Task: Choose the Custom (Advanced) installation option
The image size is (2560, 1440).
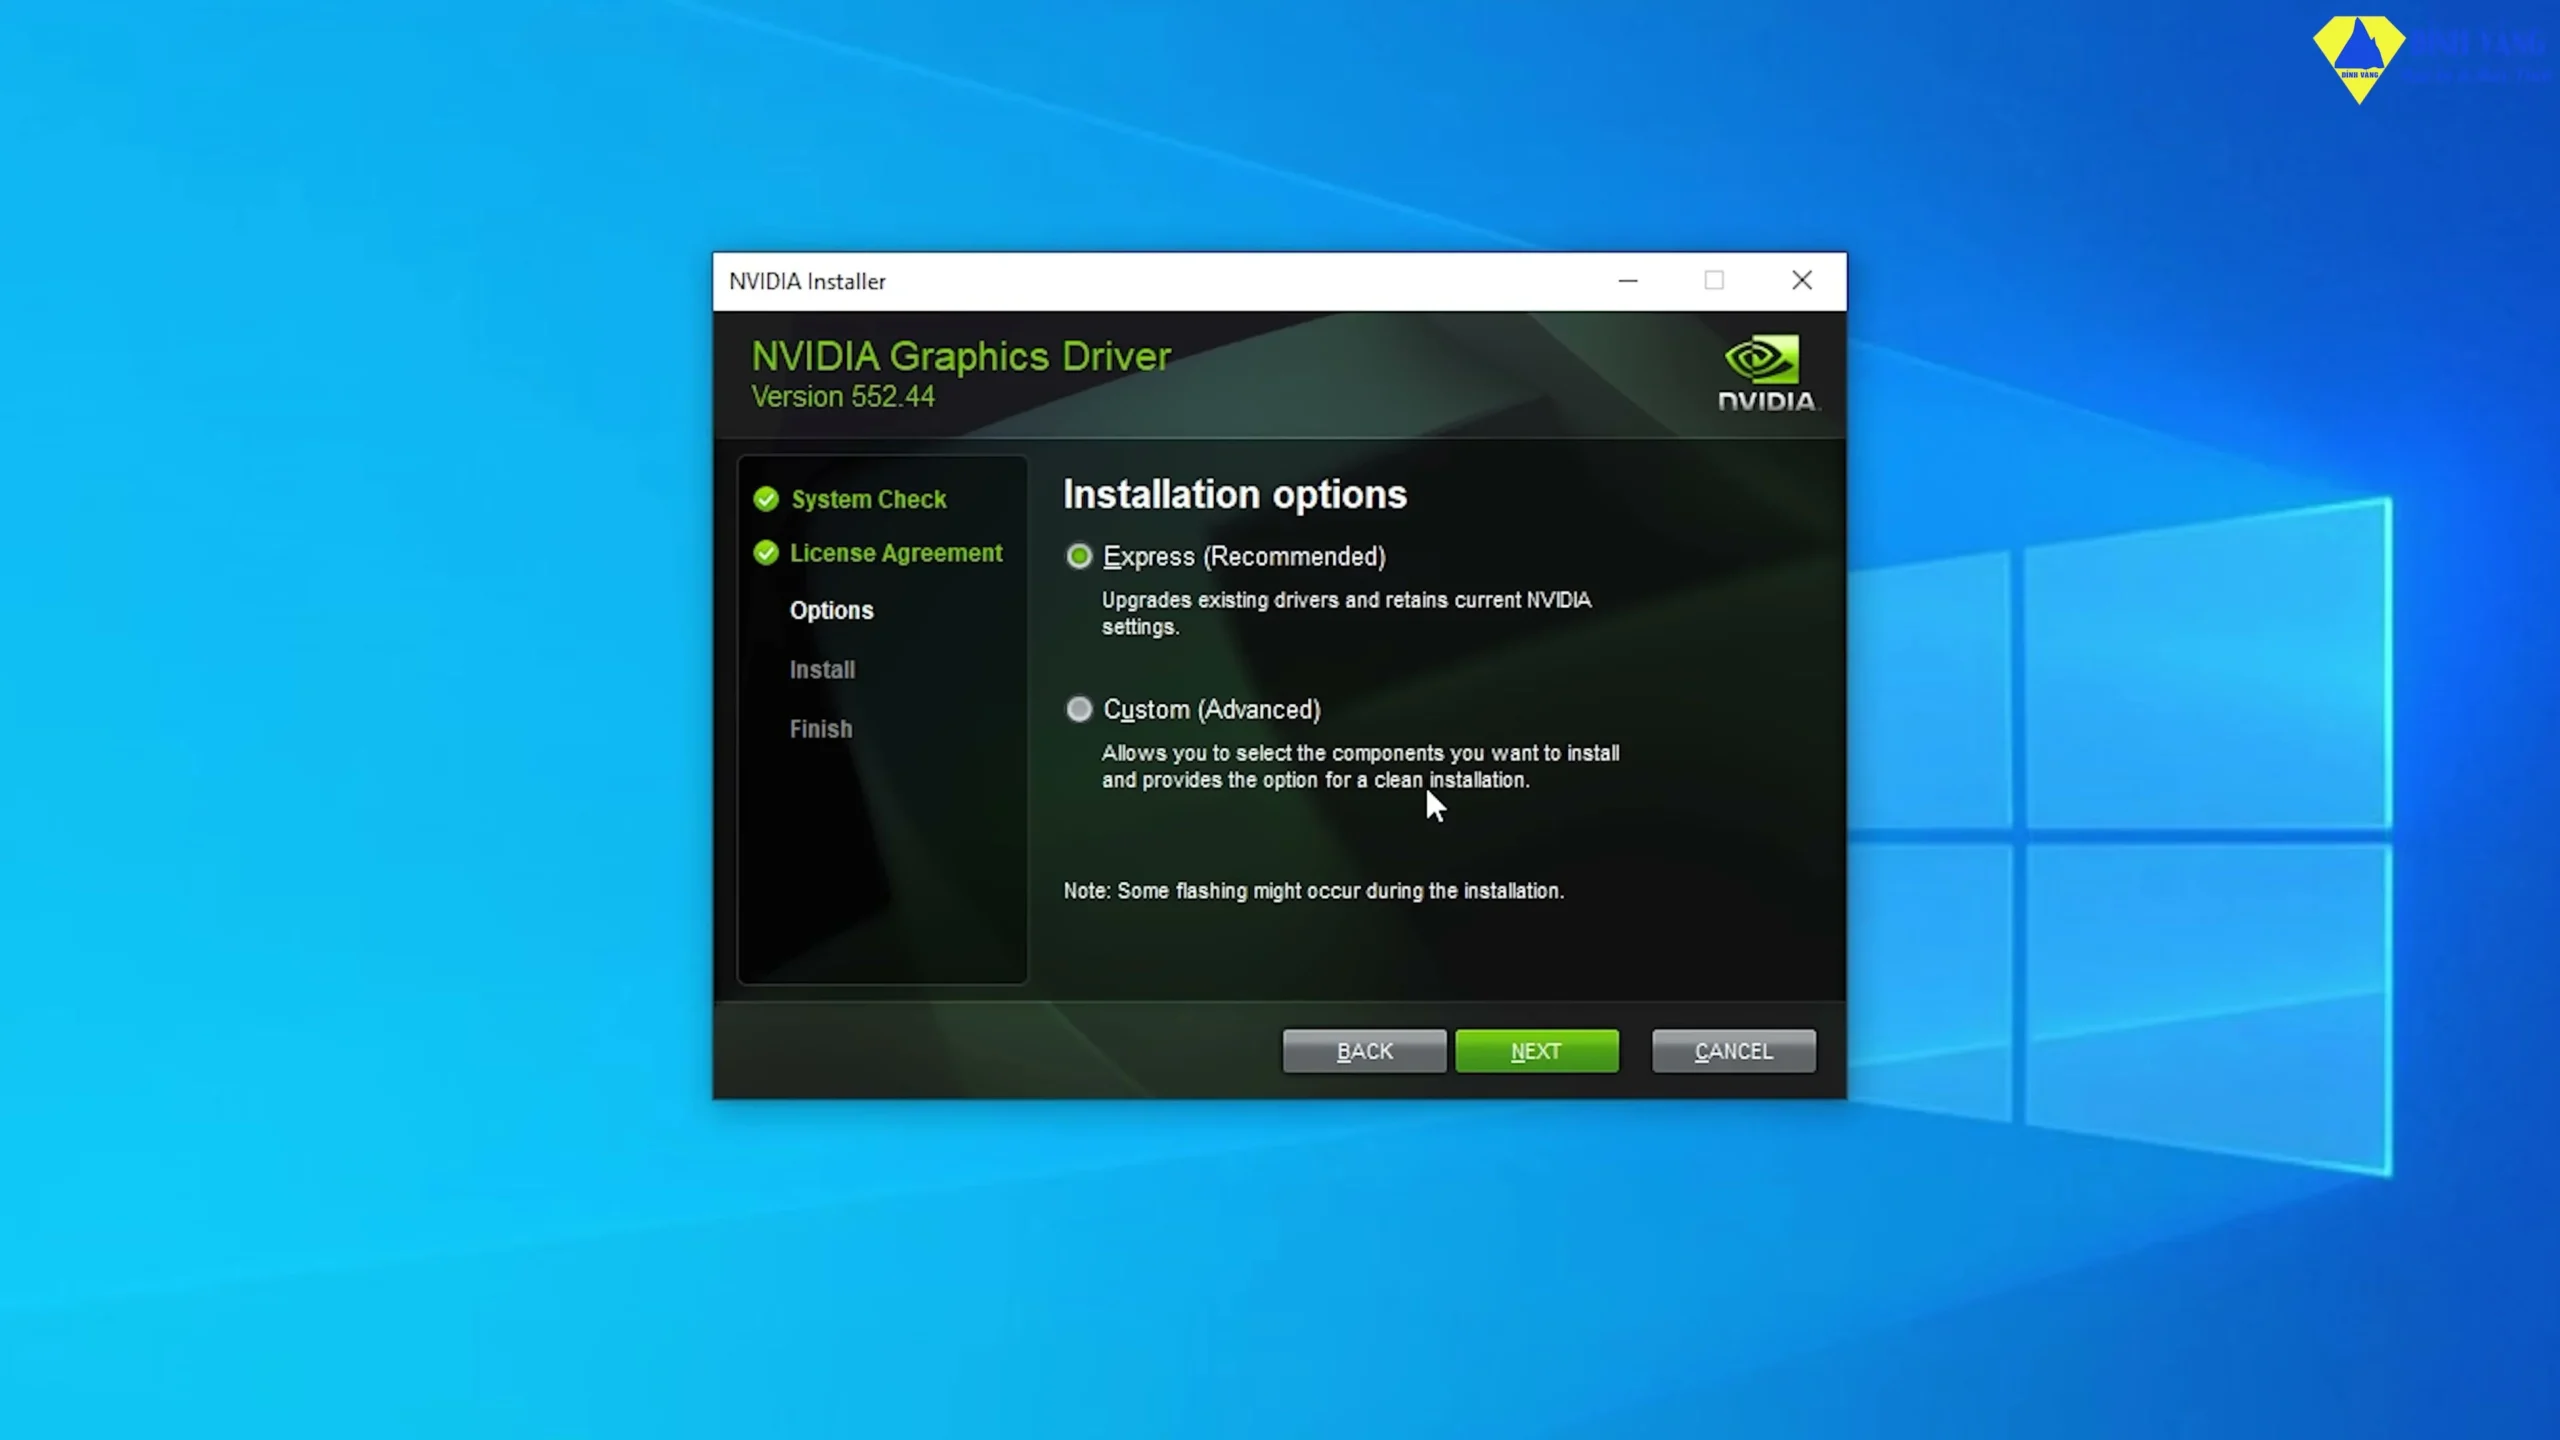Action: point(1078,709)
